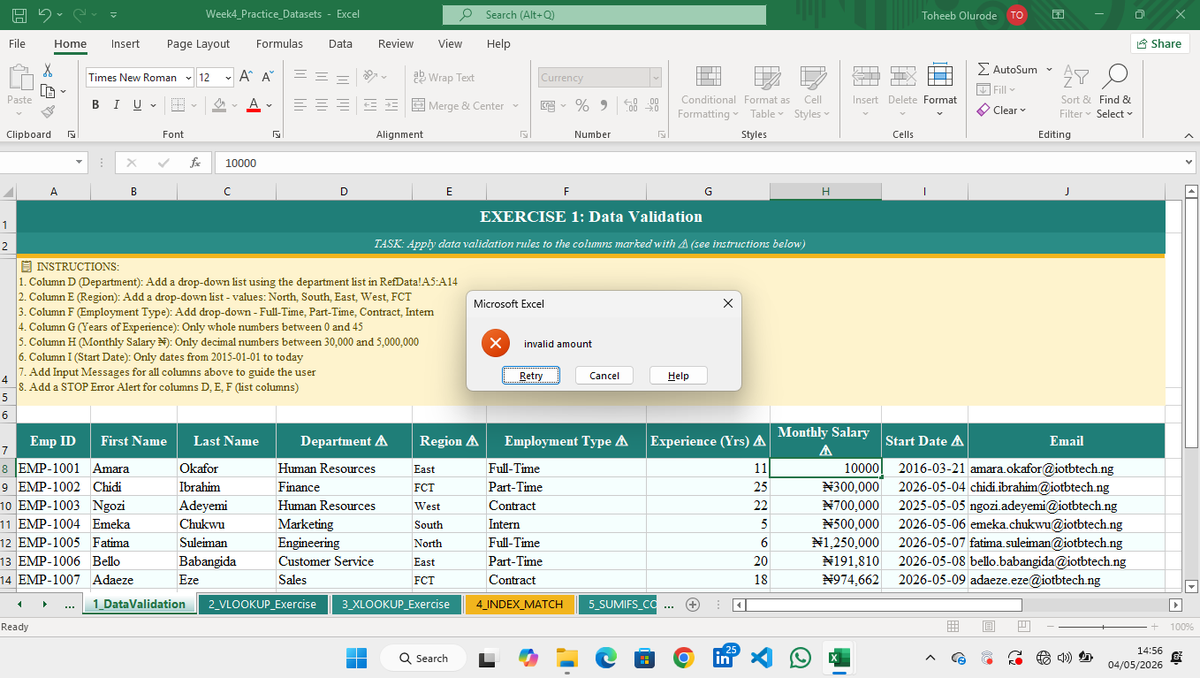1200x678 pixels.
Task: Toggle Top Align for the cell
Action: 299,77
